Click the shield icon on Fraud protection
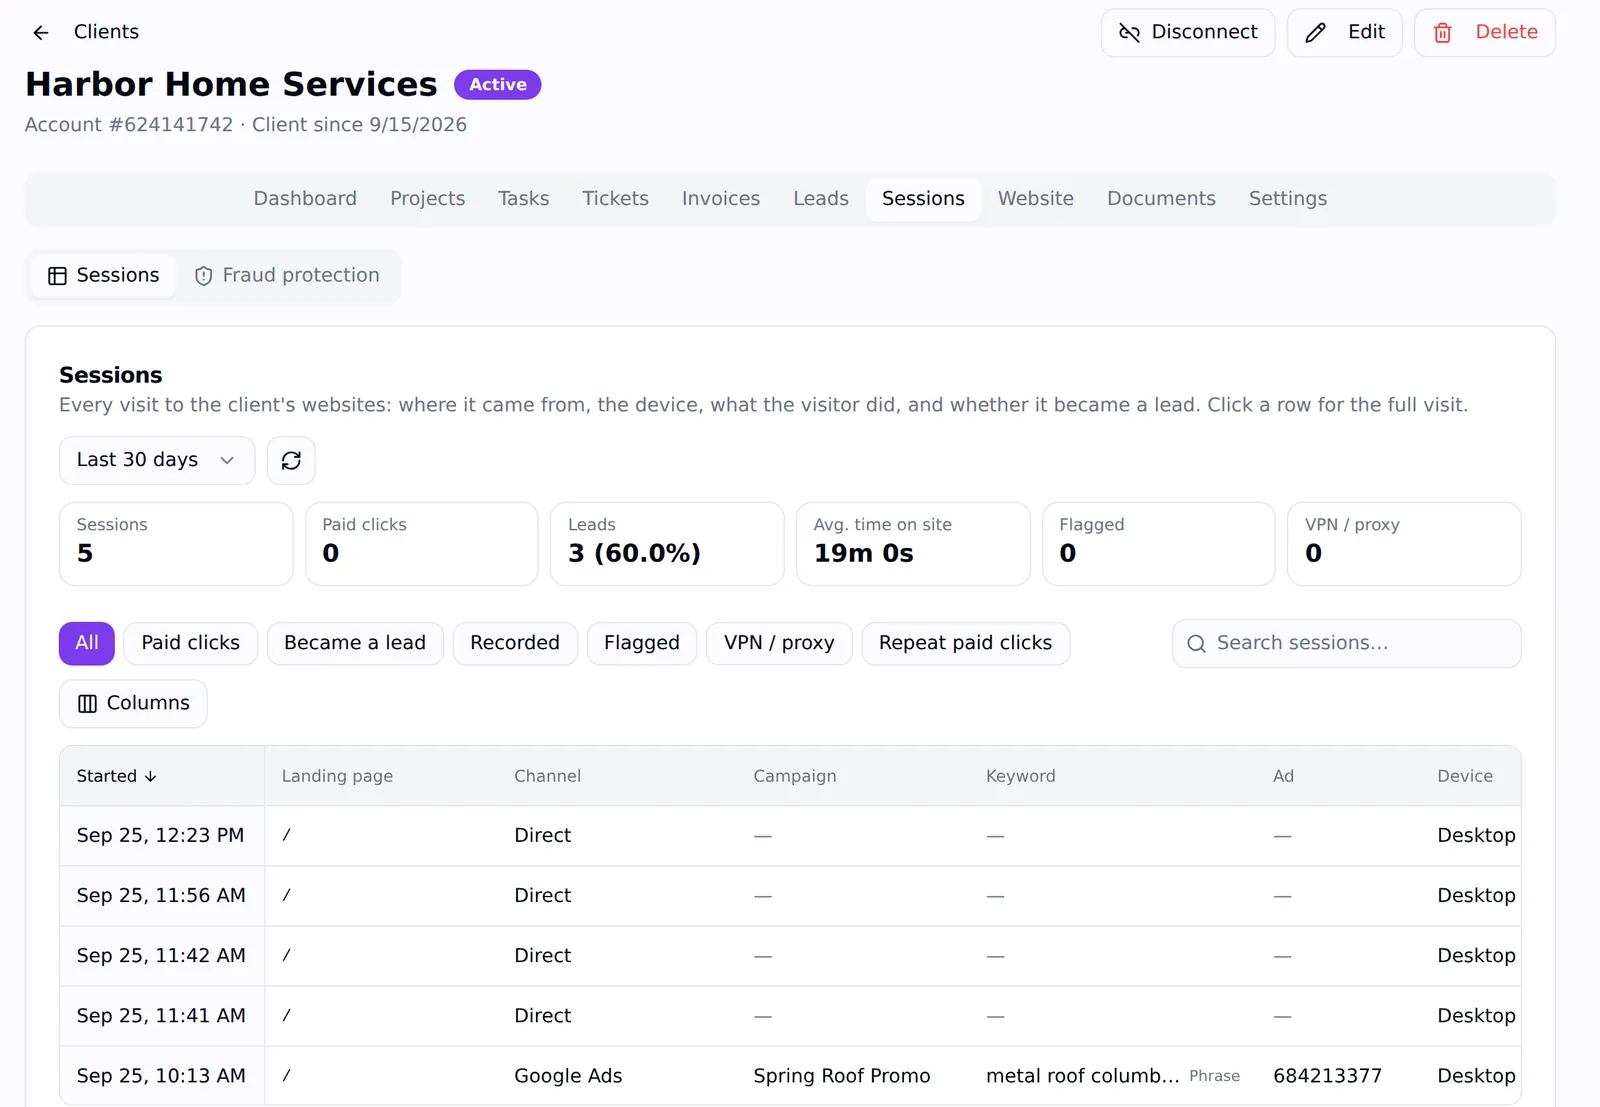Screen dimensions: 1600x1107 click(203, 276)
